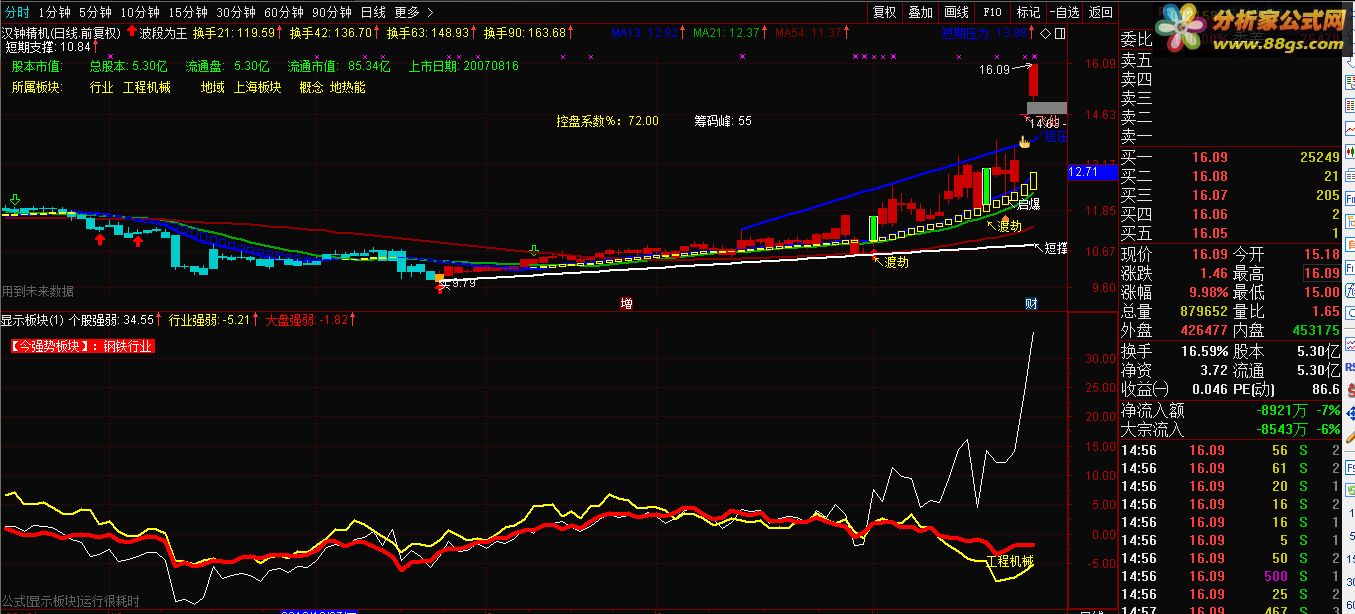Click the 短期压力: 13.88 label

984,33
